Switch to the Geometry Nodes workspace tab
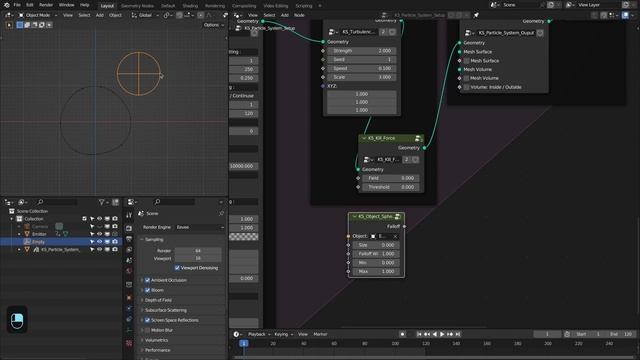 pyautogui.click(x=137, y=6)
